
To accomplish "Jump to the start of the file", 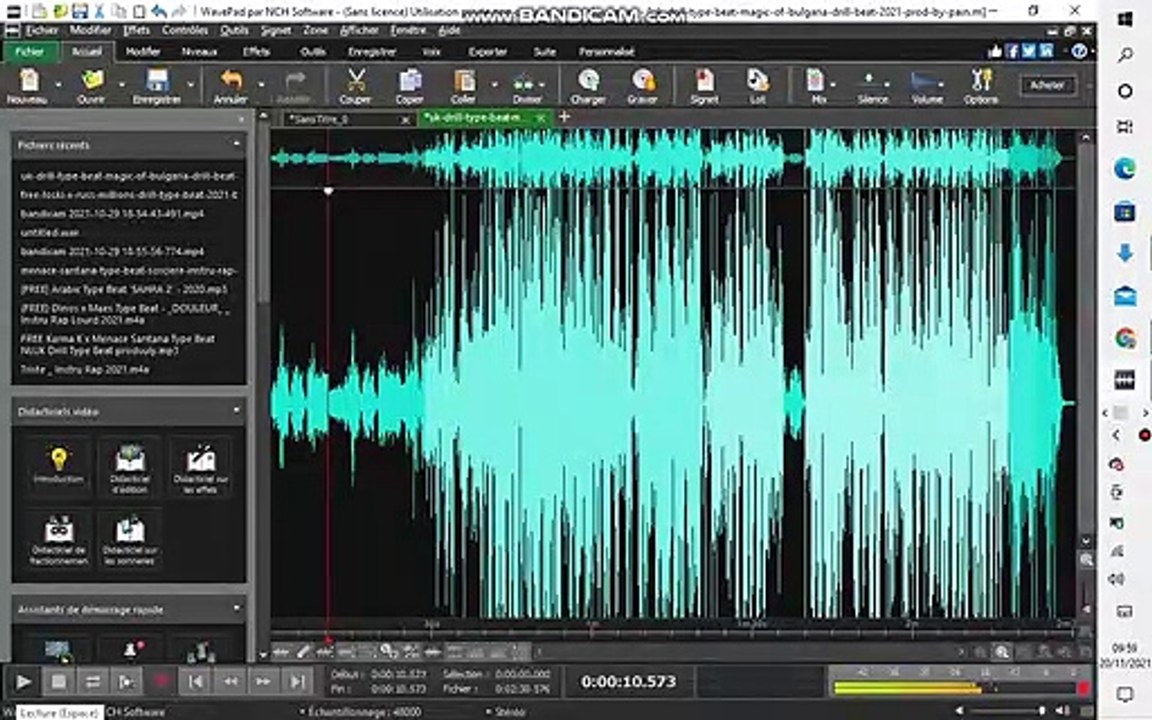I will coord(196,682).
